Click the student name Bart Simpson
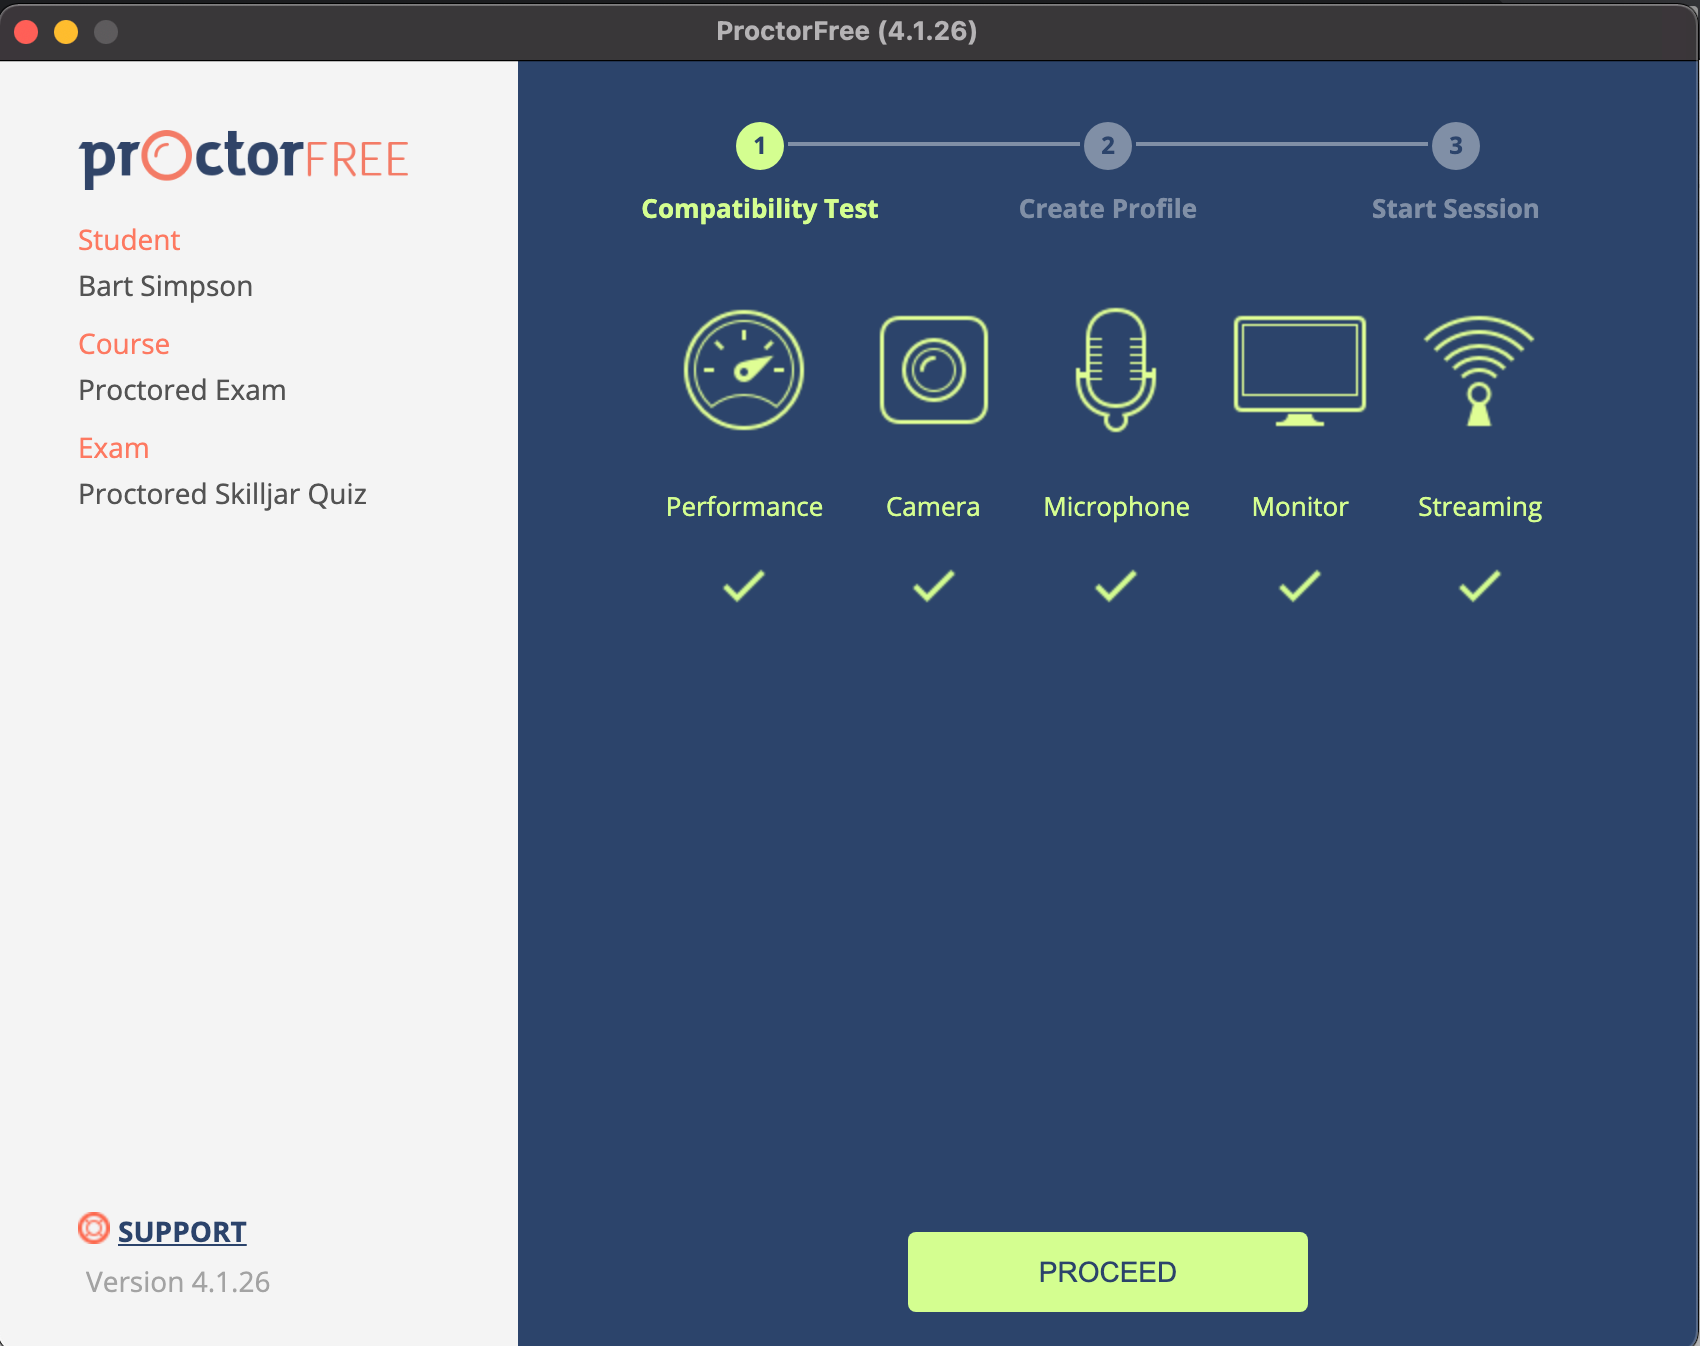 166,287
